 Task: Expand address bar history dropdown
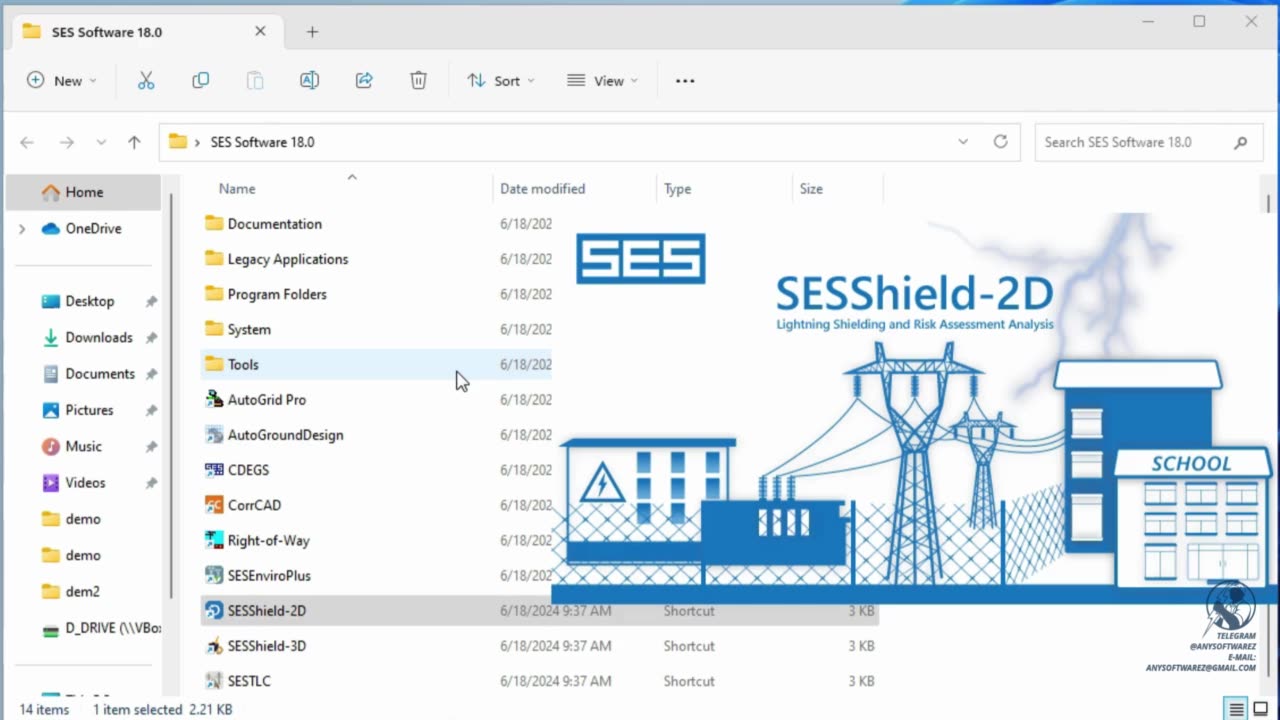coord(963,142)
